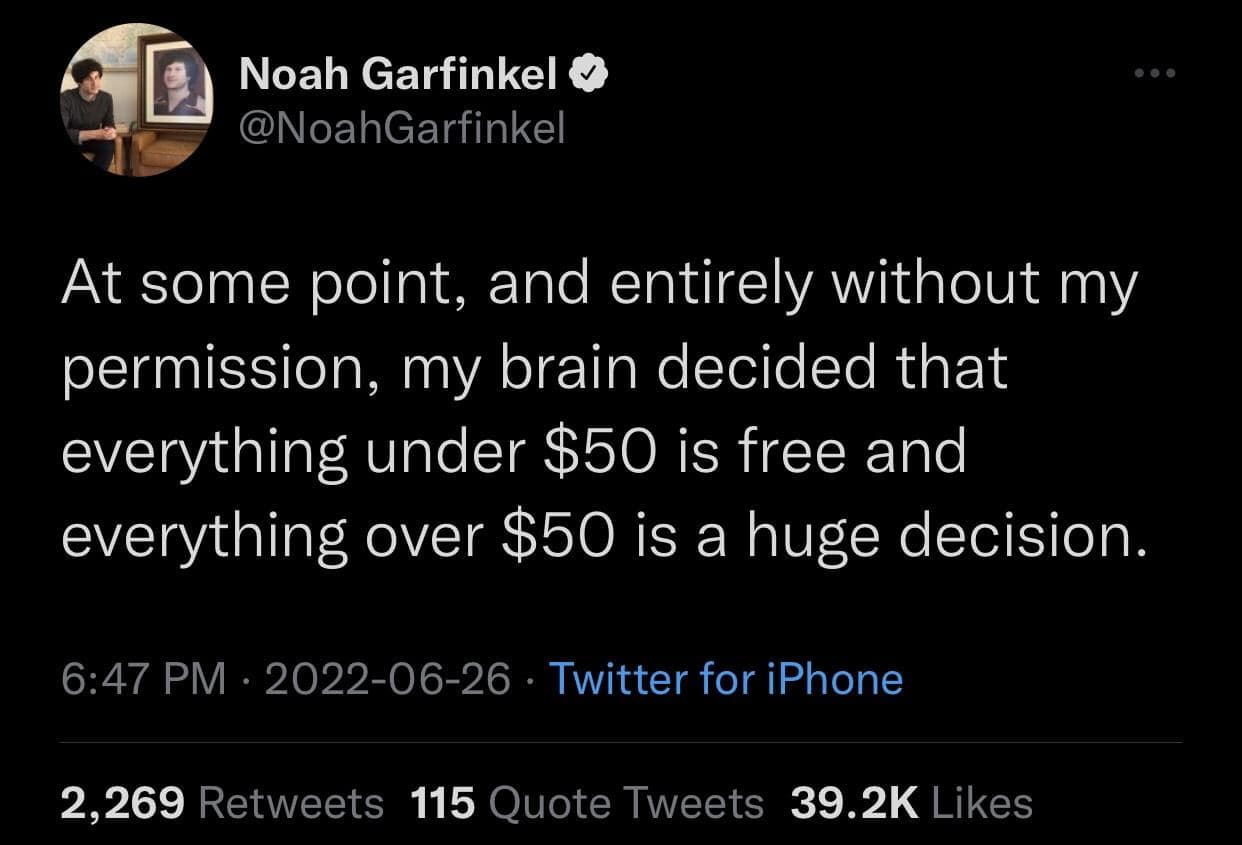Click the 6:47 PM timestamp
The height and width of the screenshot is (845, 1242).
click(x=143, y=680)
